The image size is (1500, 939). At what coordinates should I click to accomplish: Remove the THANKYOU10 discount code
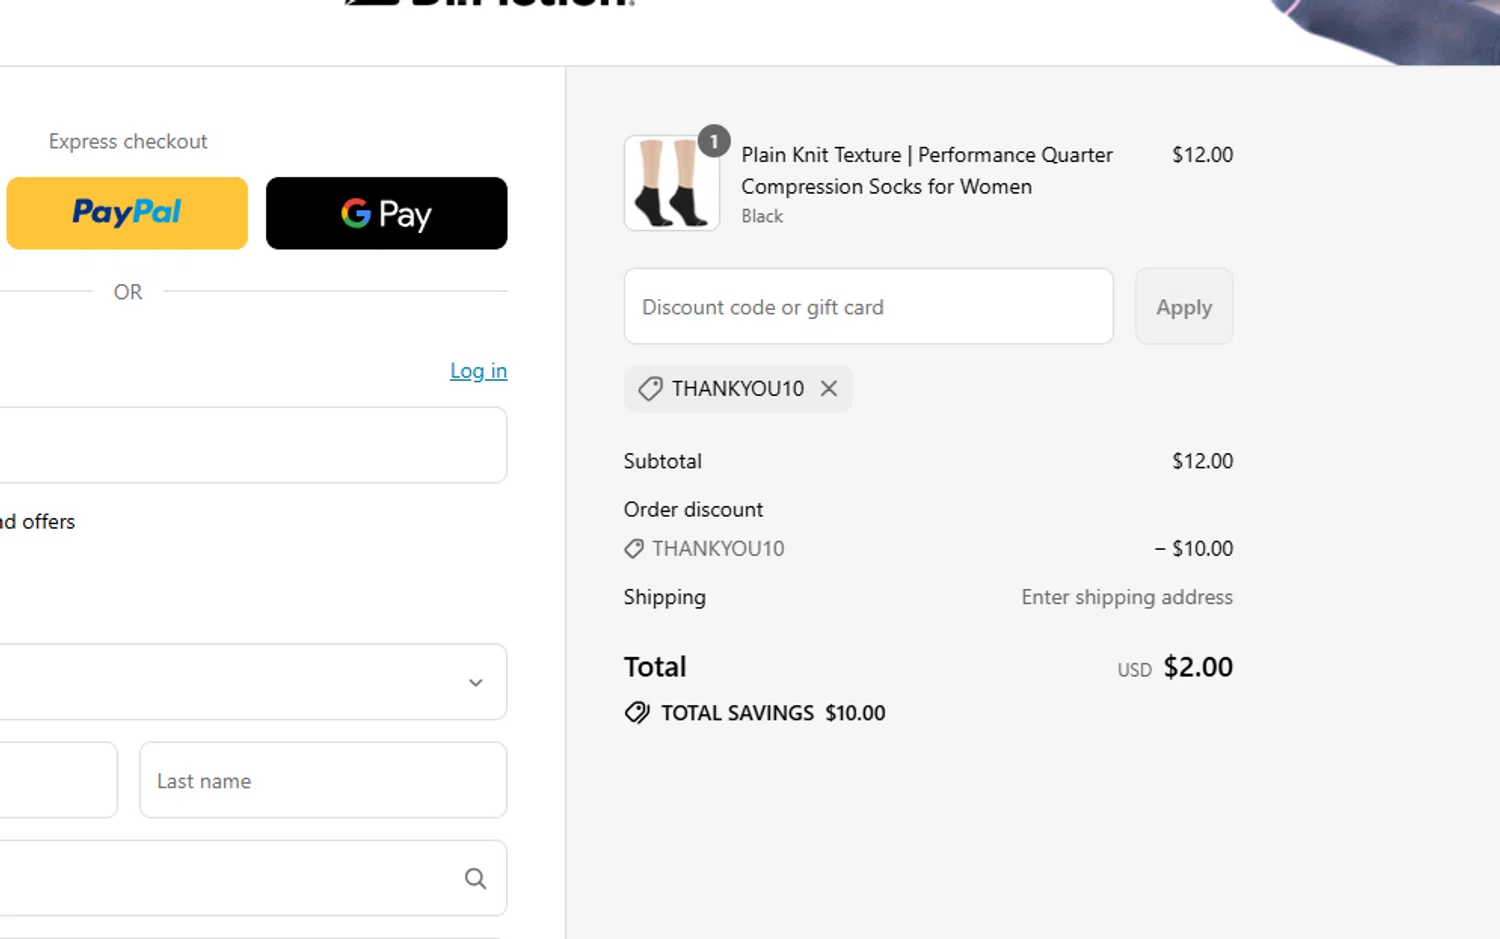(x=829, y=388)
